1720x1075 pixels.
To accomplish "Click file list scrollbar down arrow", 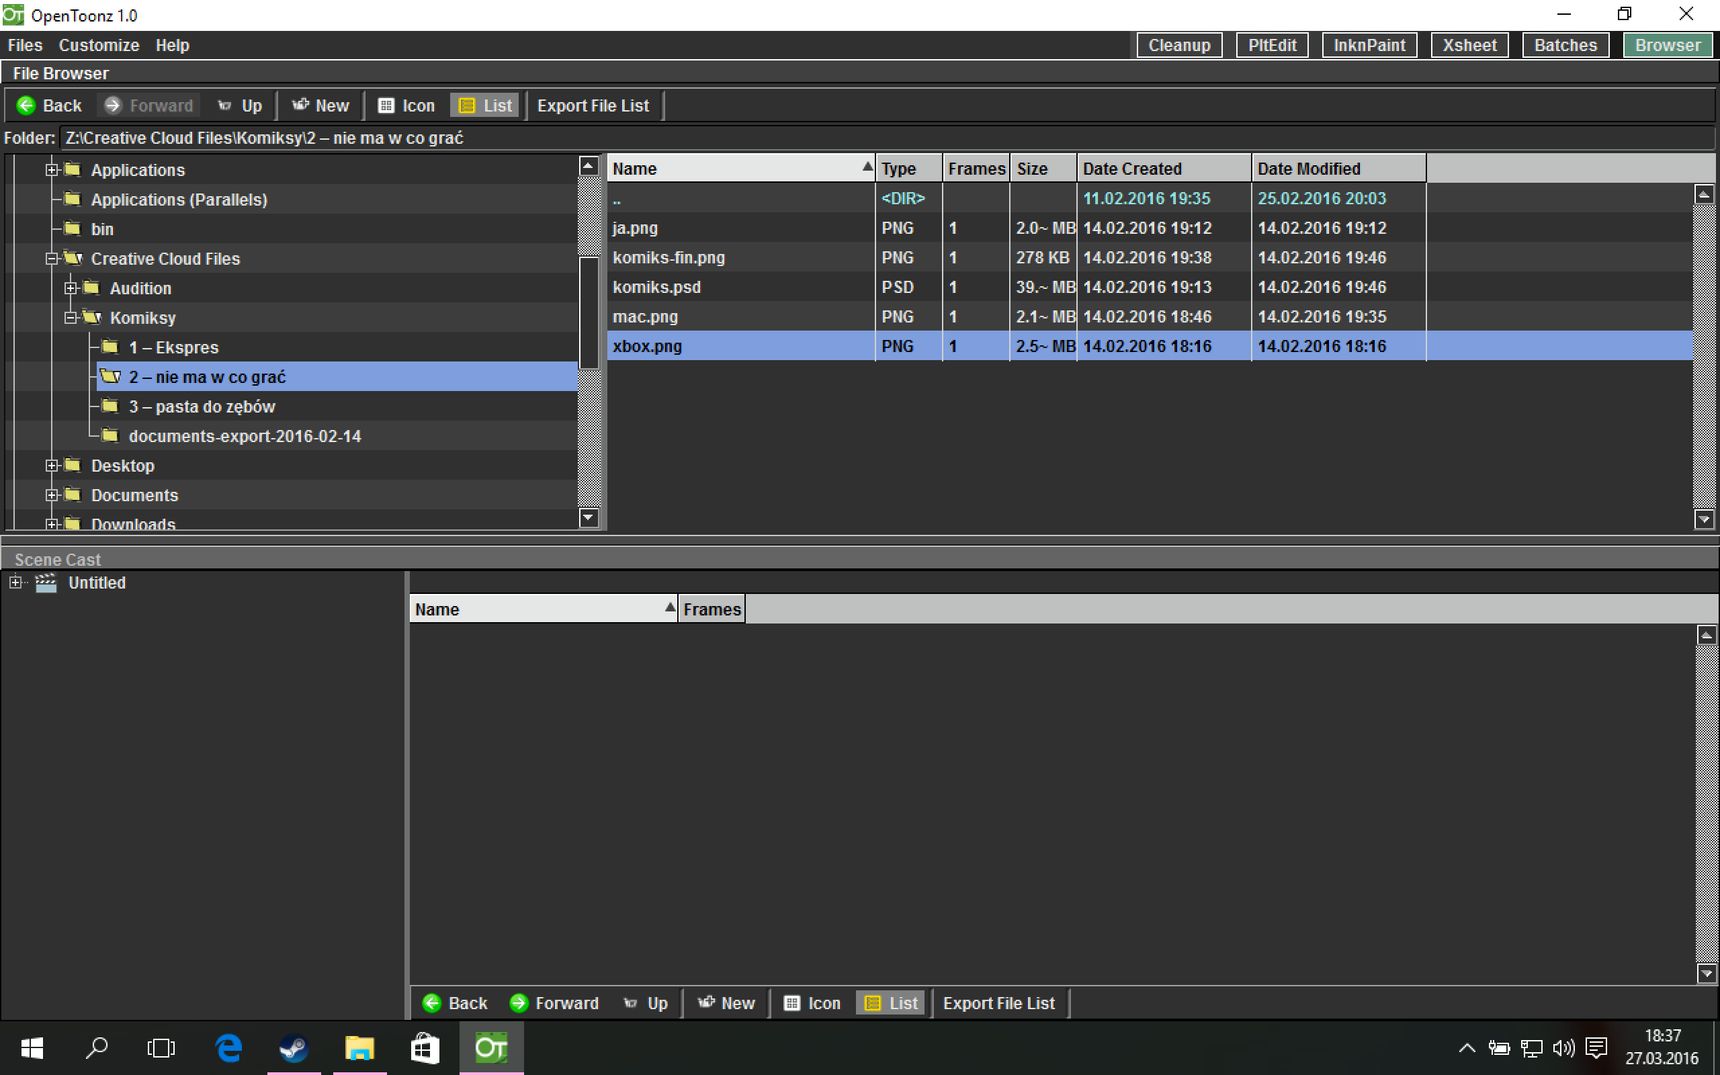I will point(1705,519).
